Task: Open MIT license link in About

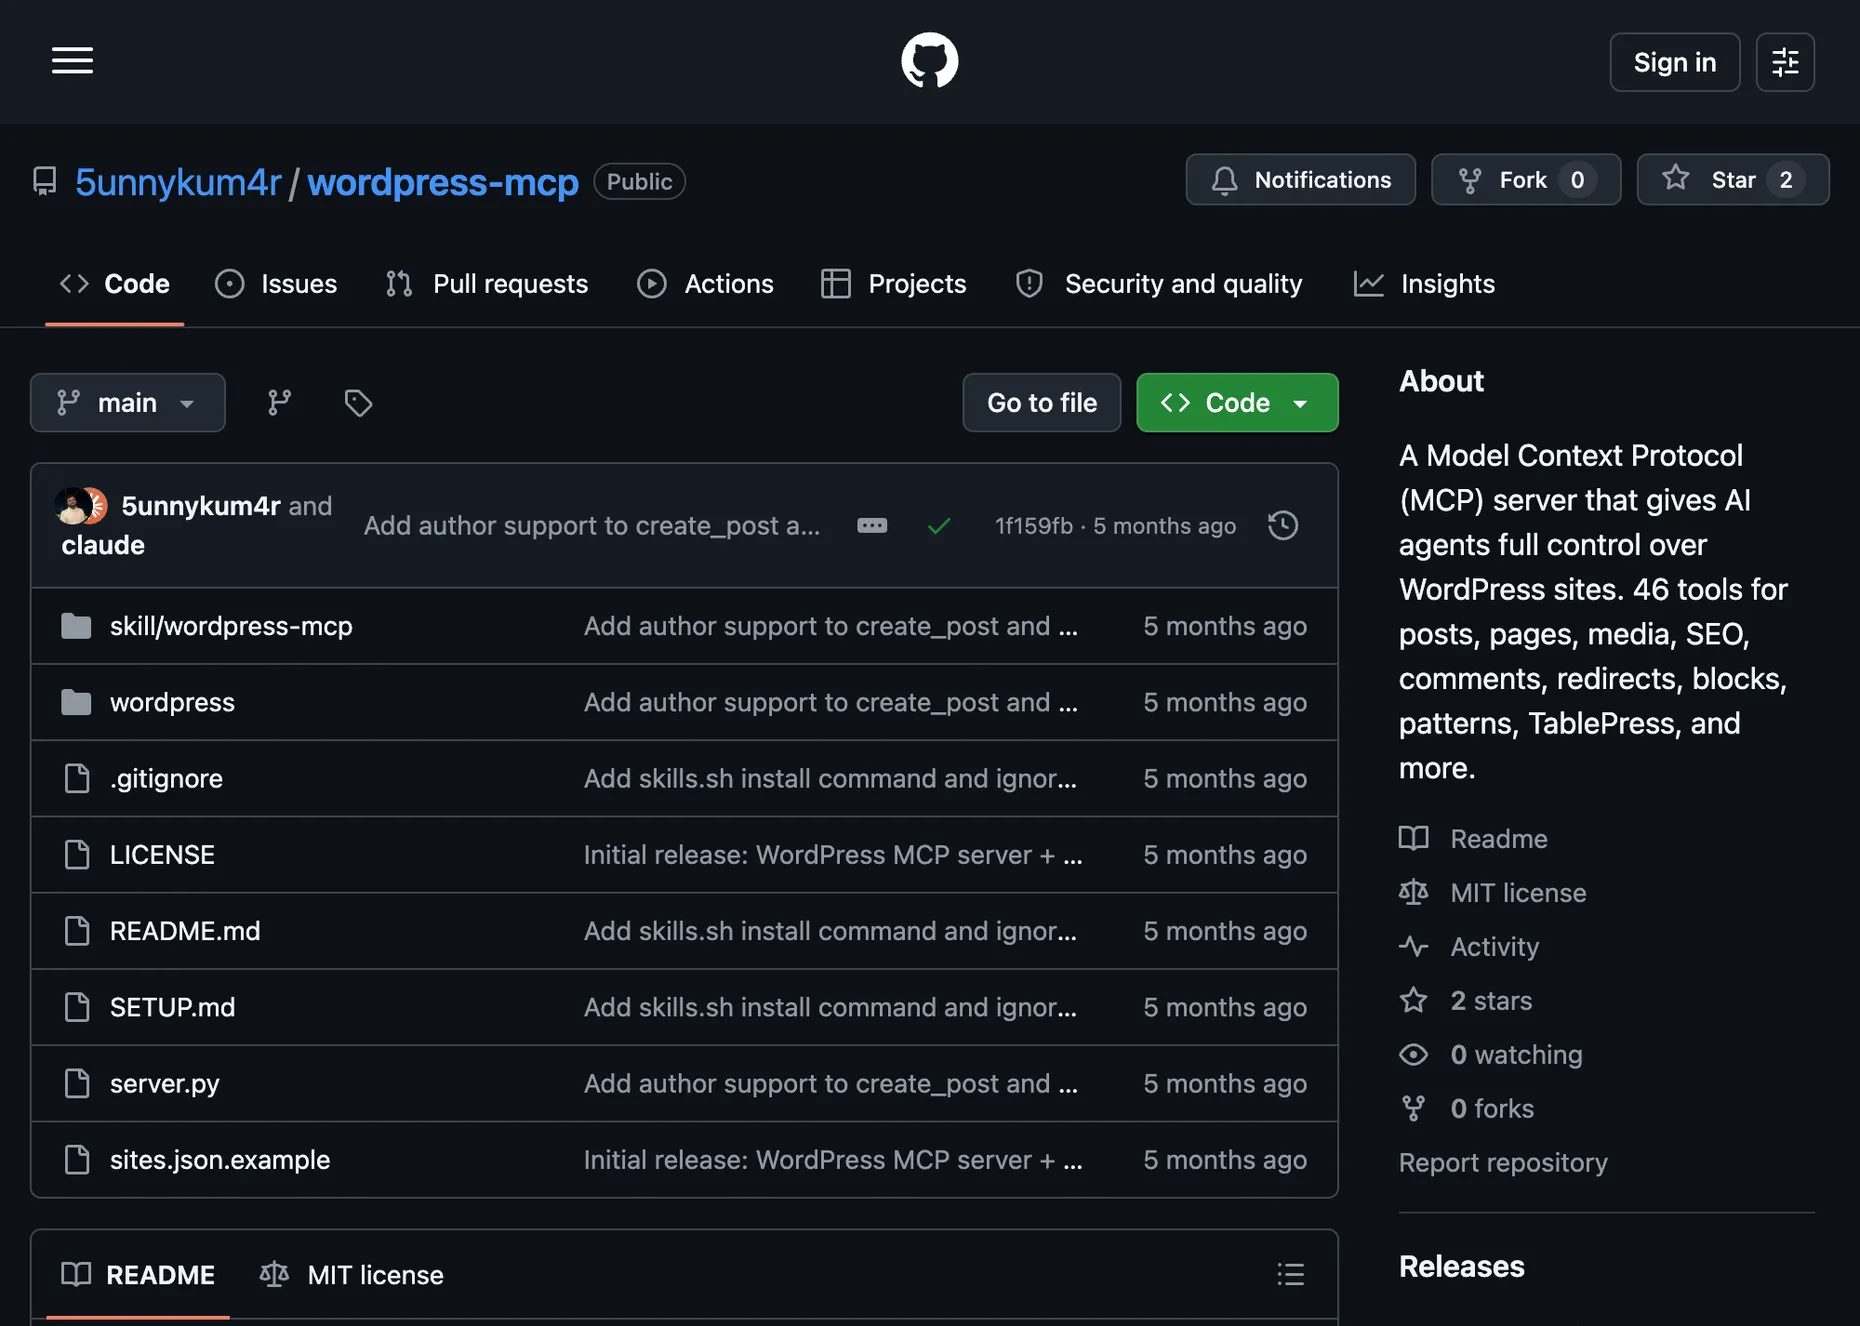Action: 1518,893
